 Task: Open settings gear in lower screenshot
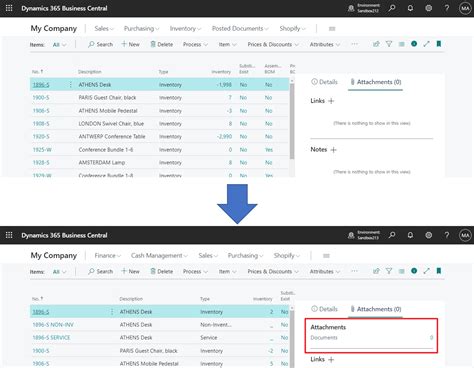pyautogui.click(x=429, y=235)
